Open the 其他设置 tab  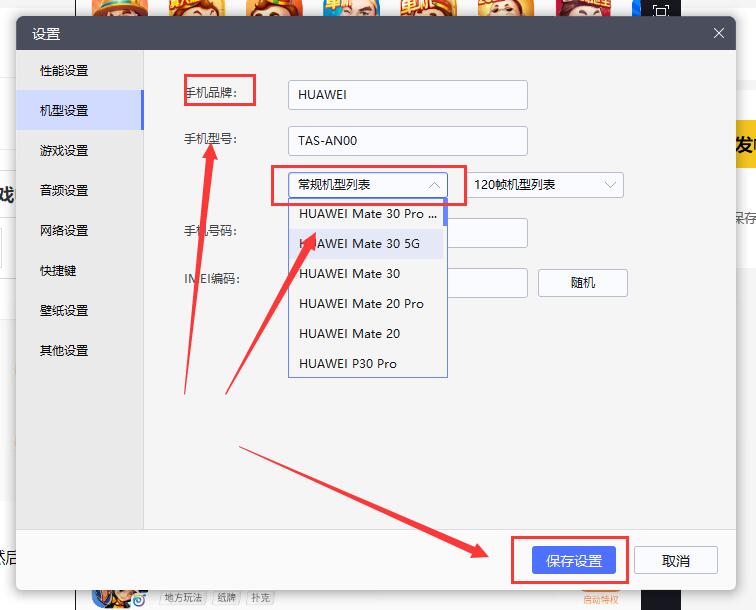pos(64,350)
